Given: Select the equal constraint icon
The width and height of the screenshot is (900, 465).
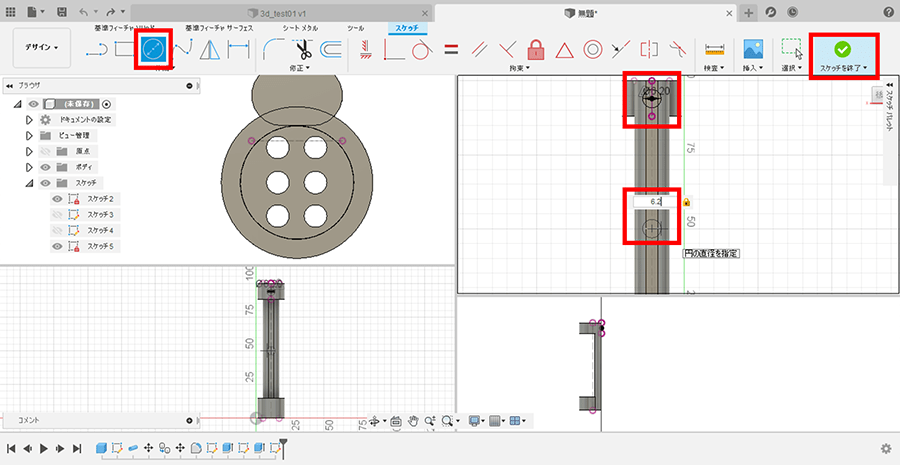Looking at the screenshot, I should [x=451, y=49].
